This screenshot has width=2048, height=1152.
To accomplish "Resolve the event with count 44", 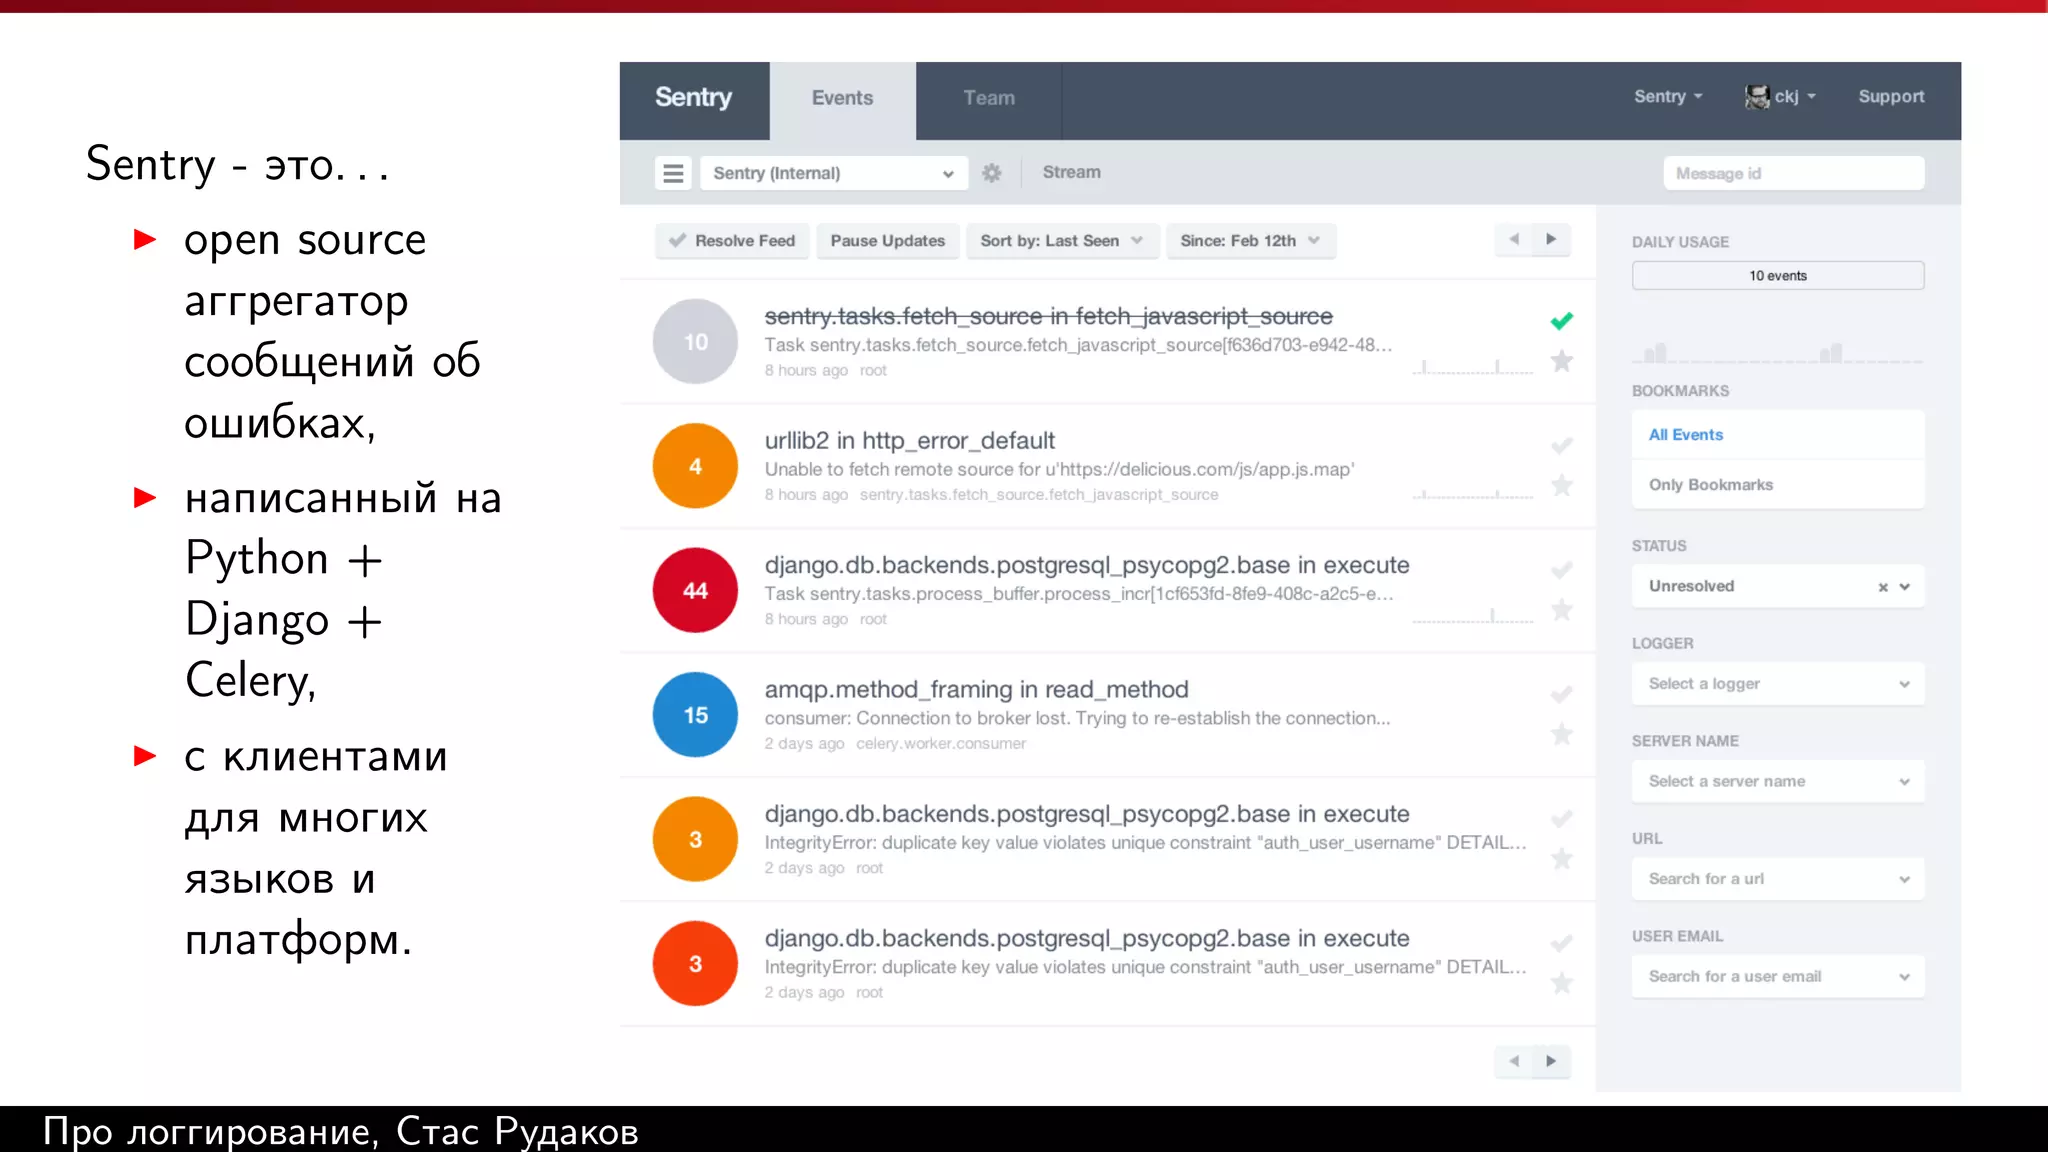I will tap(1561, 570).
